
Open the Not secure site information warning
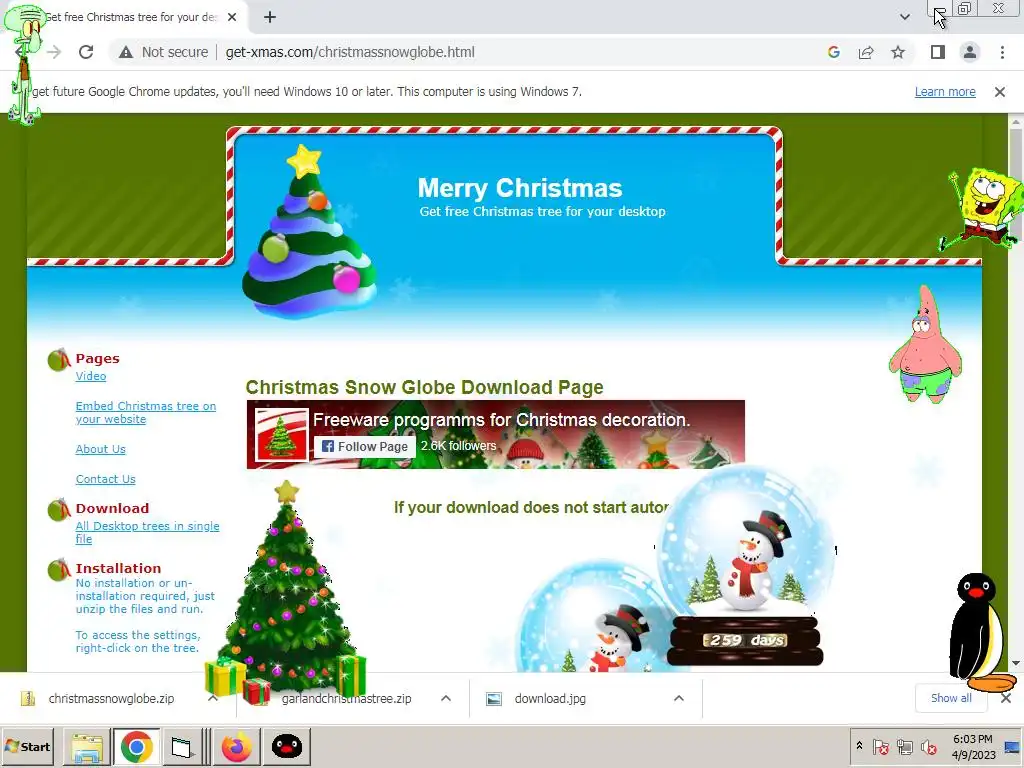[x=163, y=52]
